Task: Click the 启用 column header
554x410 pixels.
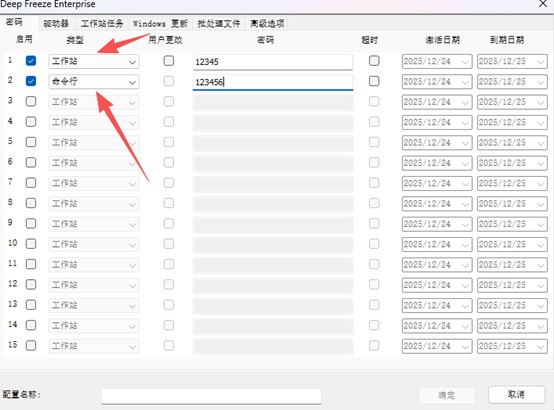Action: [24, 39]
